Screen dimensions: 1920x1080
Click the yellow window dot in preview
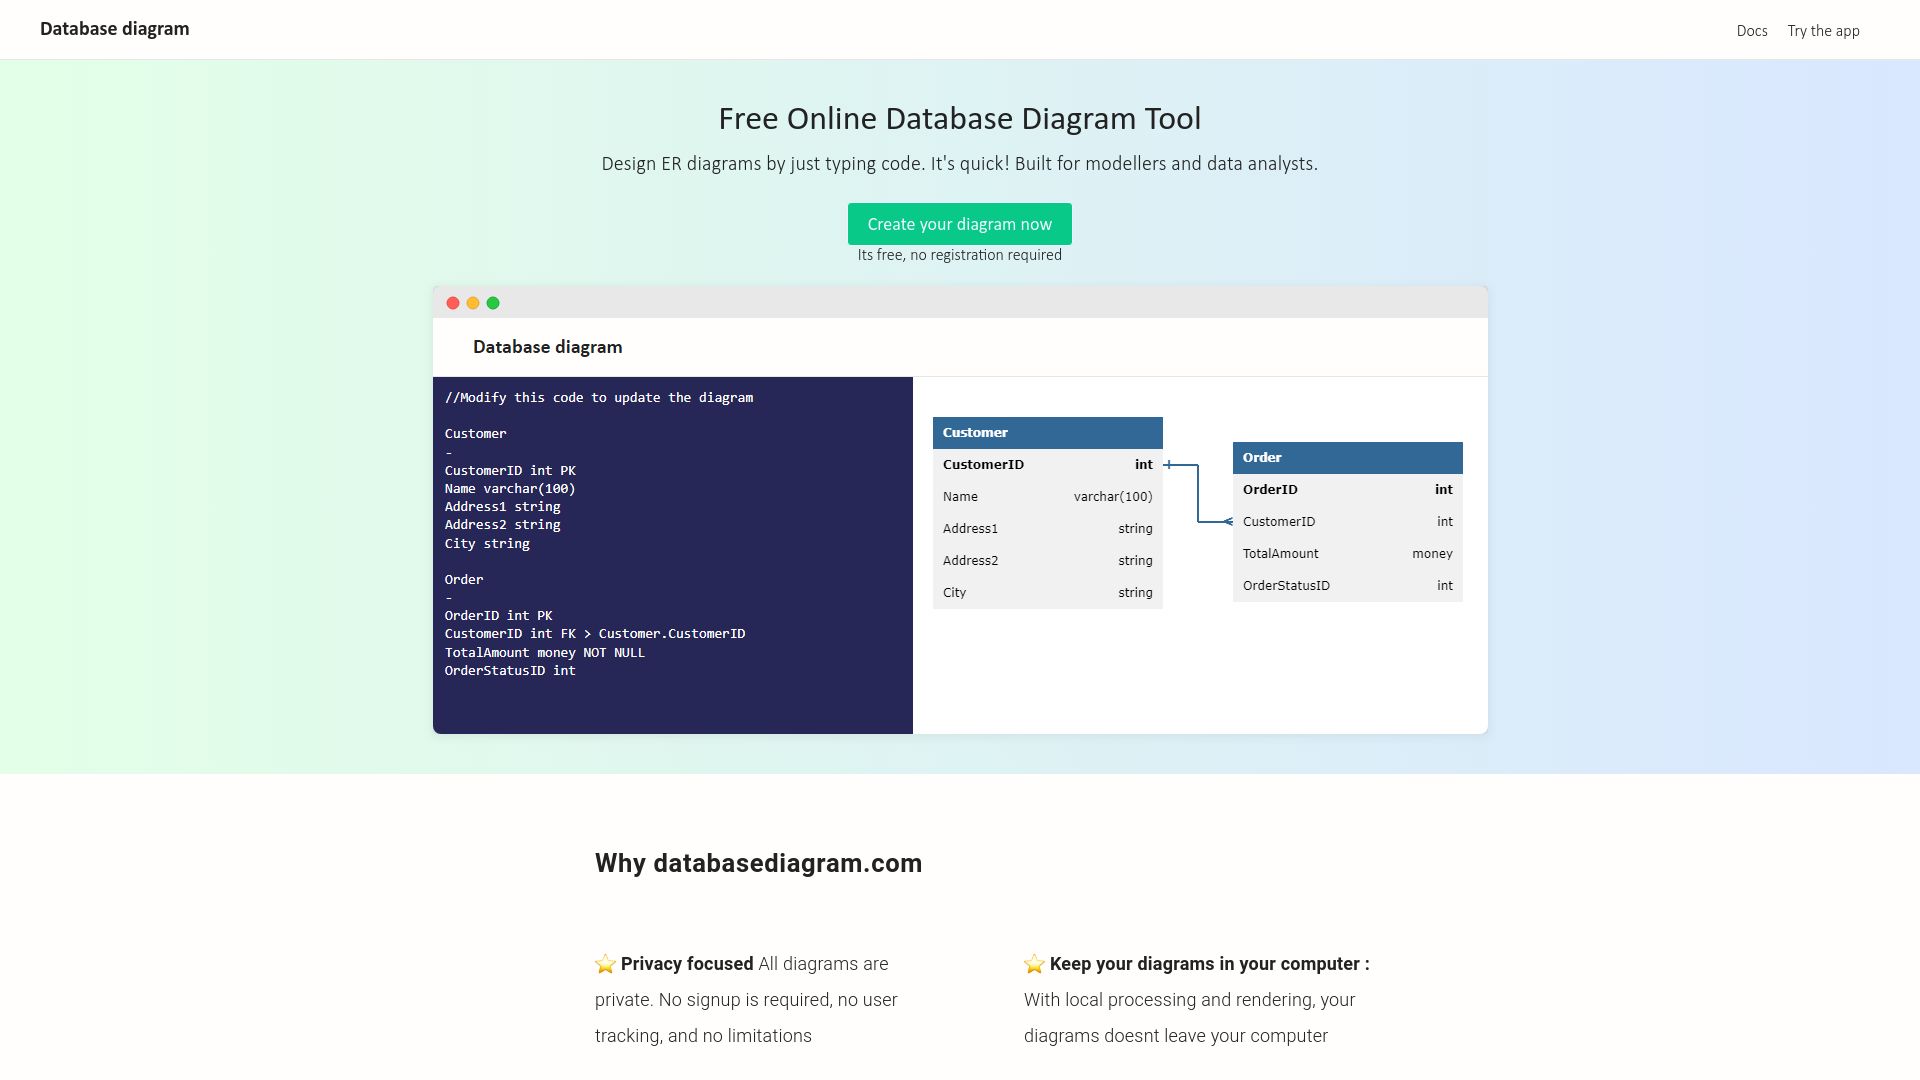click(x=473, y=303)
